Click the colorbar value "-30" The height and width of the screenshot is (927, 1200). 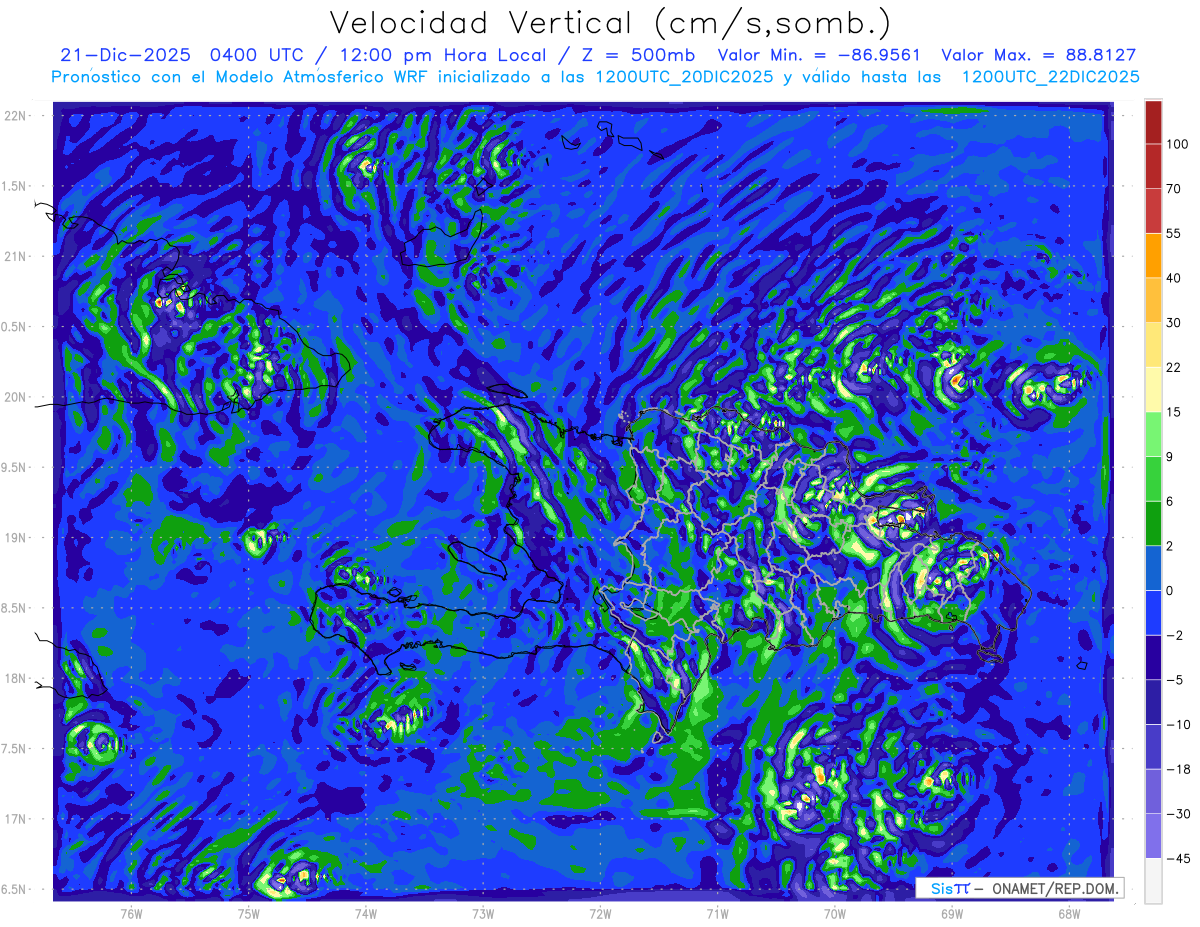coord(1178,814)
